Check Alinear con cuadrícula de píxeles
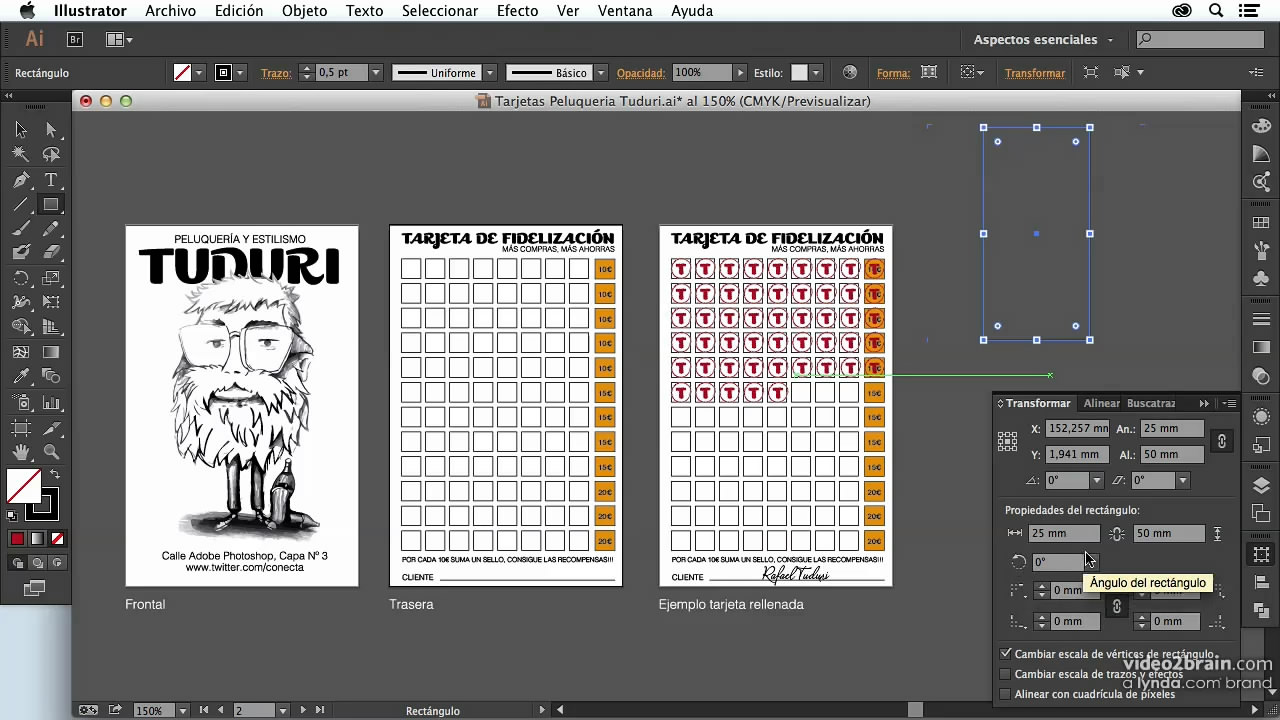This screenshot has height=720, width=1280. [x=1006, y=694]
